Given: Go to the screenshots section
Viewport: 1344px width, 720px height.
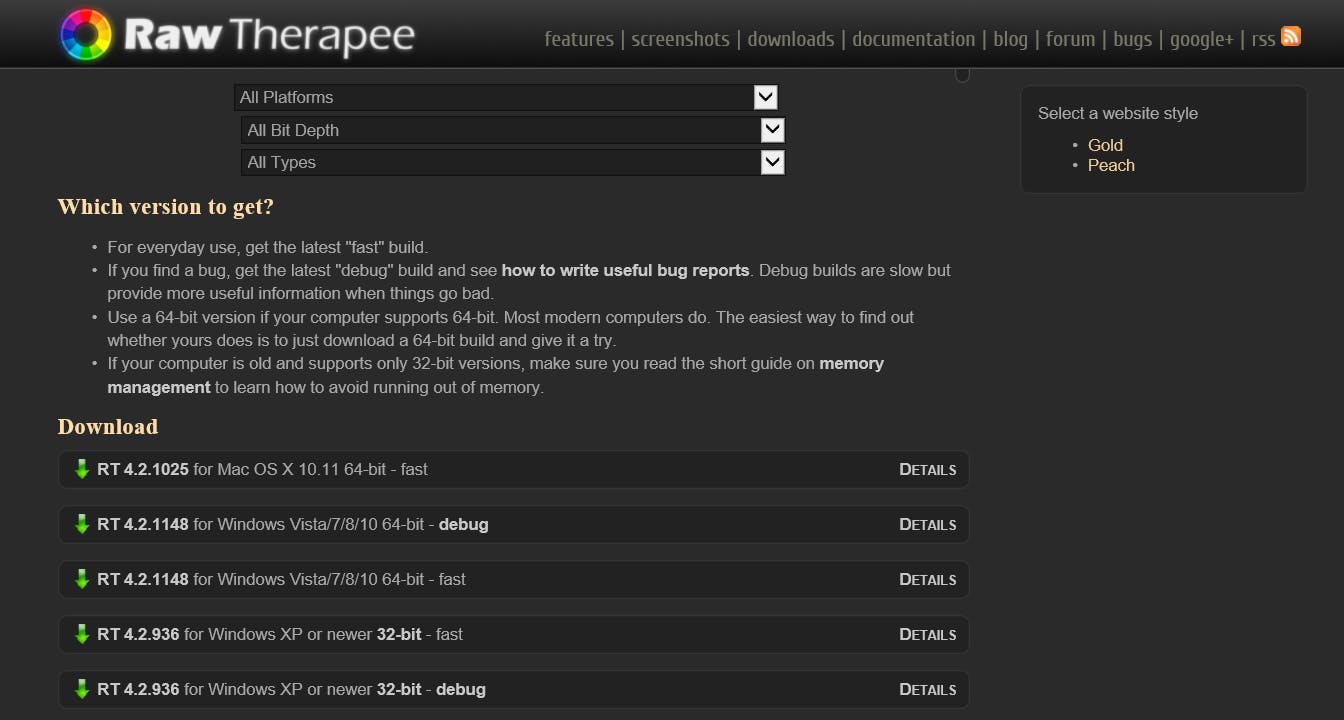Looking at the screenshot, I should (x=680, y=40).
